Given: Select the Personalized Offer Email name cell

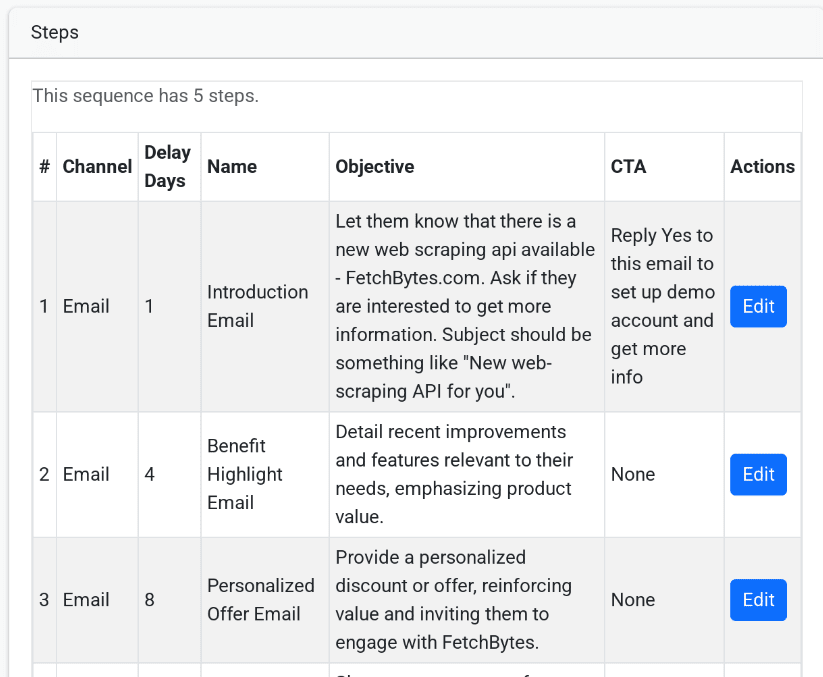Looking at the screenshot, I should click(x=260, y=599).
